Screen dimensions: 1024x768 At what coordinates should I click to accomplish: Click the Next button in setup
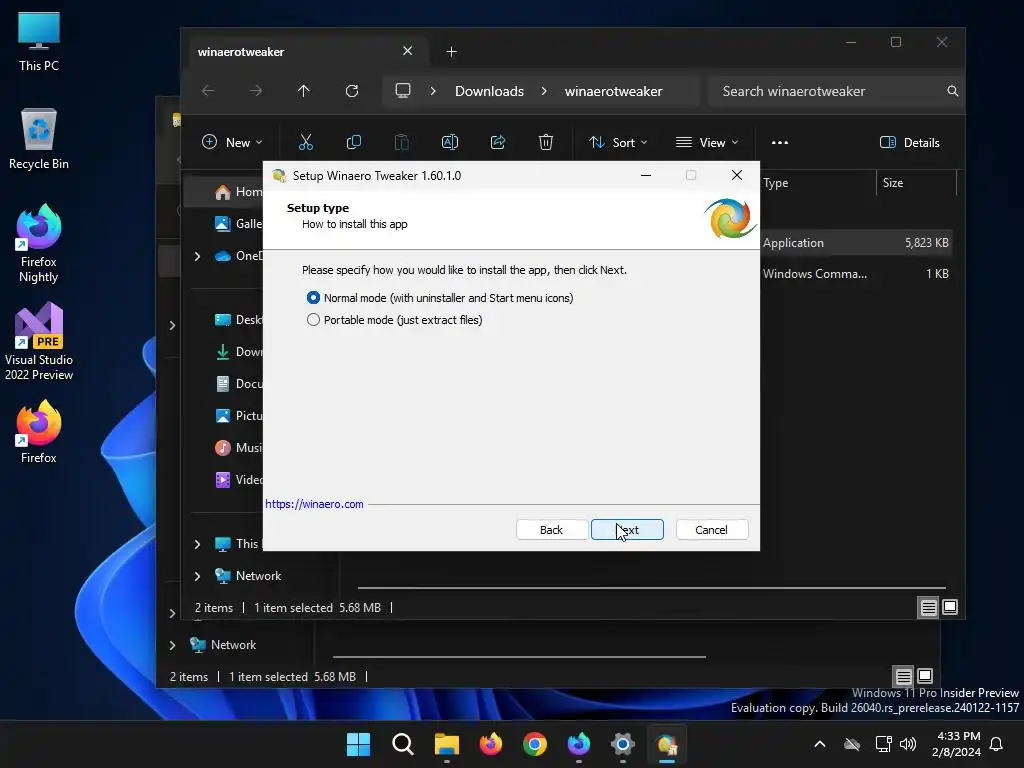[x=627, y=530]
